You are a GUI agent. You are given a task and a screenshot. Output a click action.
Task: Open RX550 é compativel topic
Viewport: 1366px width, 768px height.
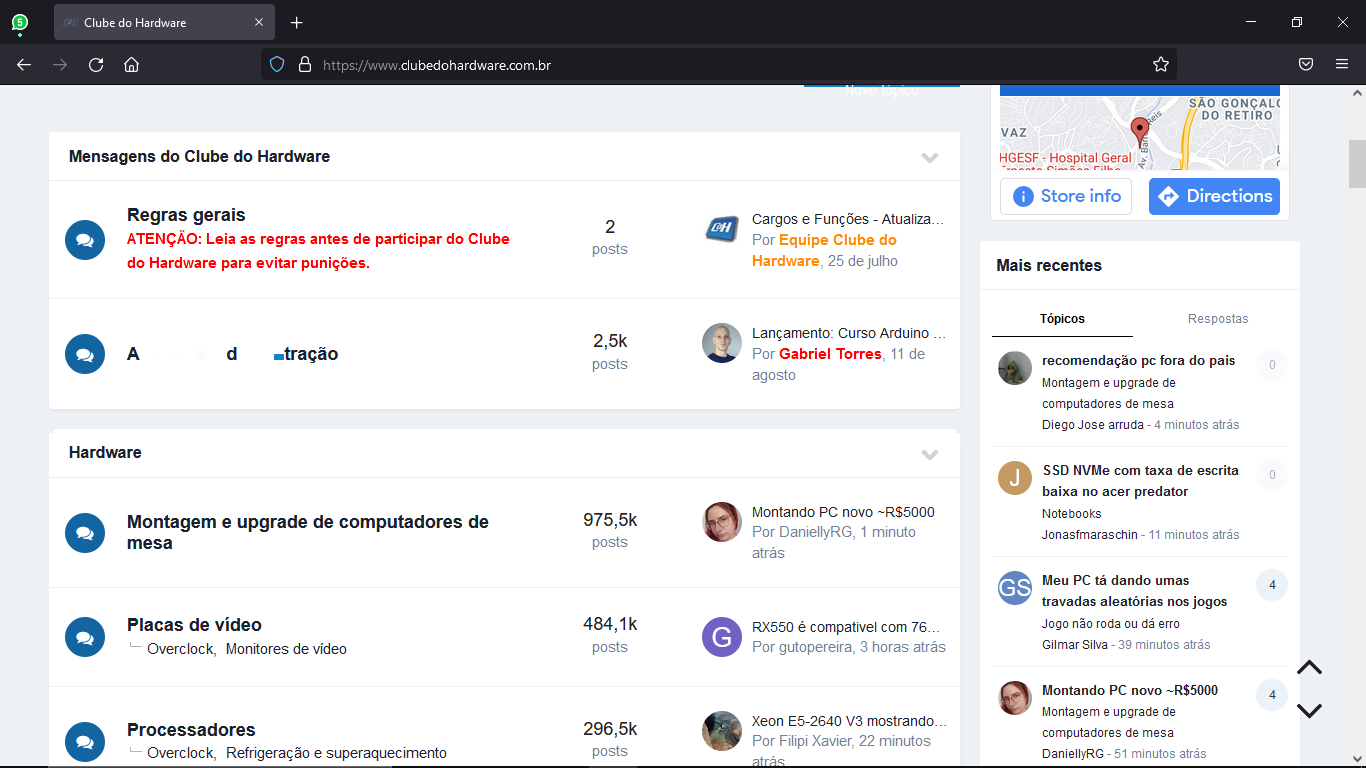[846, 627]
